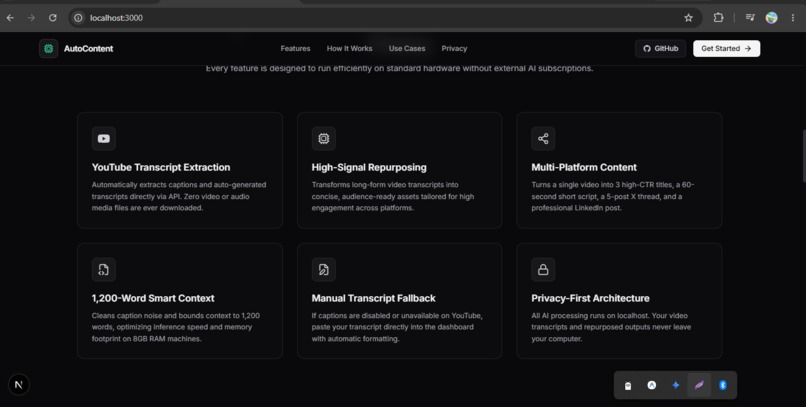Viewport: 806px width, 407px height.
Task: Click the YouTube play icon on first card
Action: point(104,138)
